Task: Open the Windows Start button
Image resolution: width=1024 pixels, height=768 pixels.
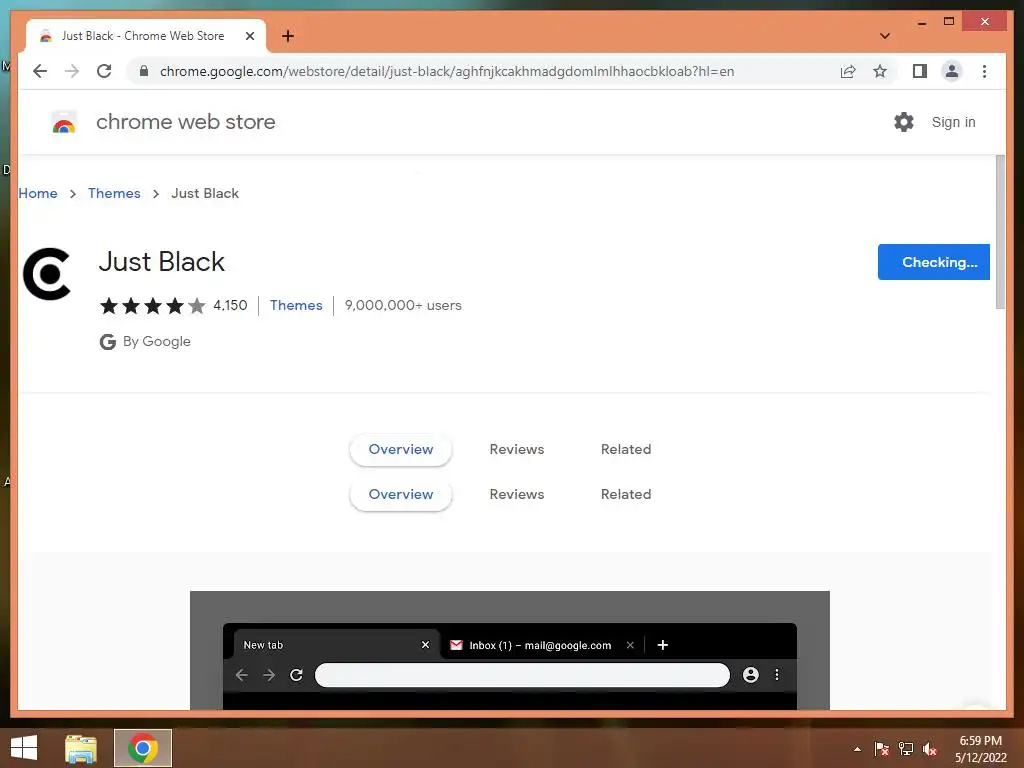Action: (24, 748)
